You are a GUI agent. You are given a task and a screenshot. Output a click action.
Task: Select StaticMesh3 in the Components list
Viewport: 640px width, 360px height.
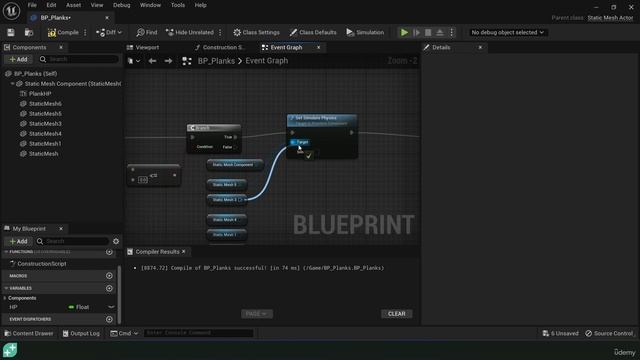tap(45, 124)
